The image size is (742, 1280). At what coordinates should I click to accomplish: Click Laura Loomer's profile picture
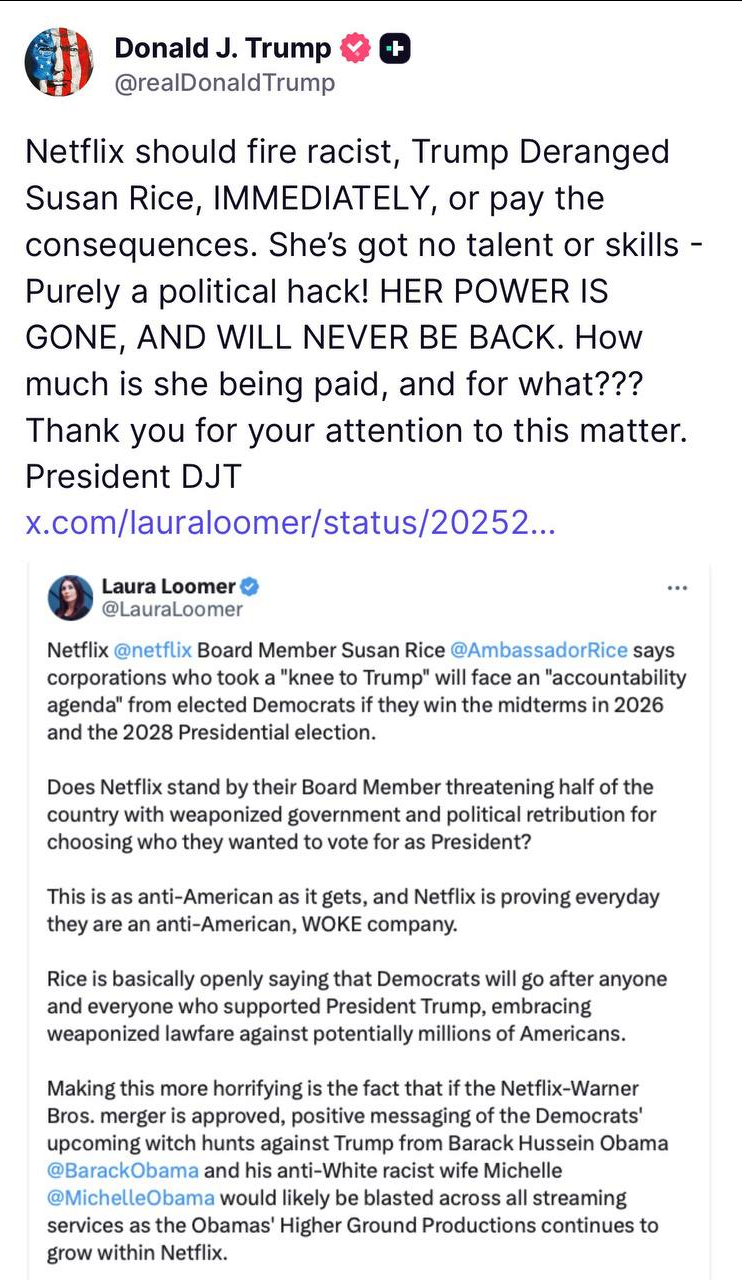pyautogui.click(x=70, y=598)
